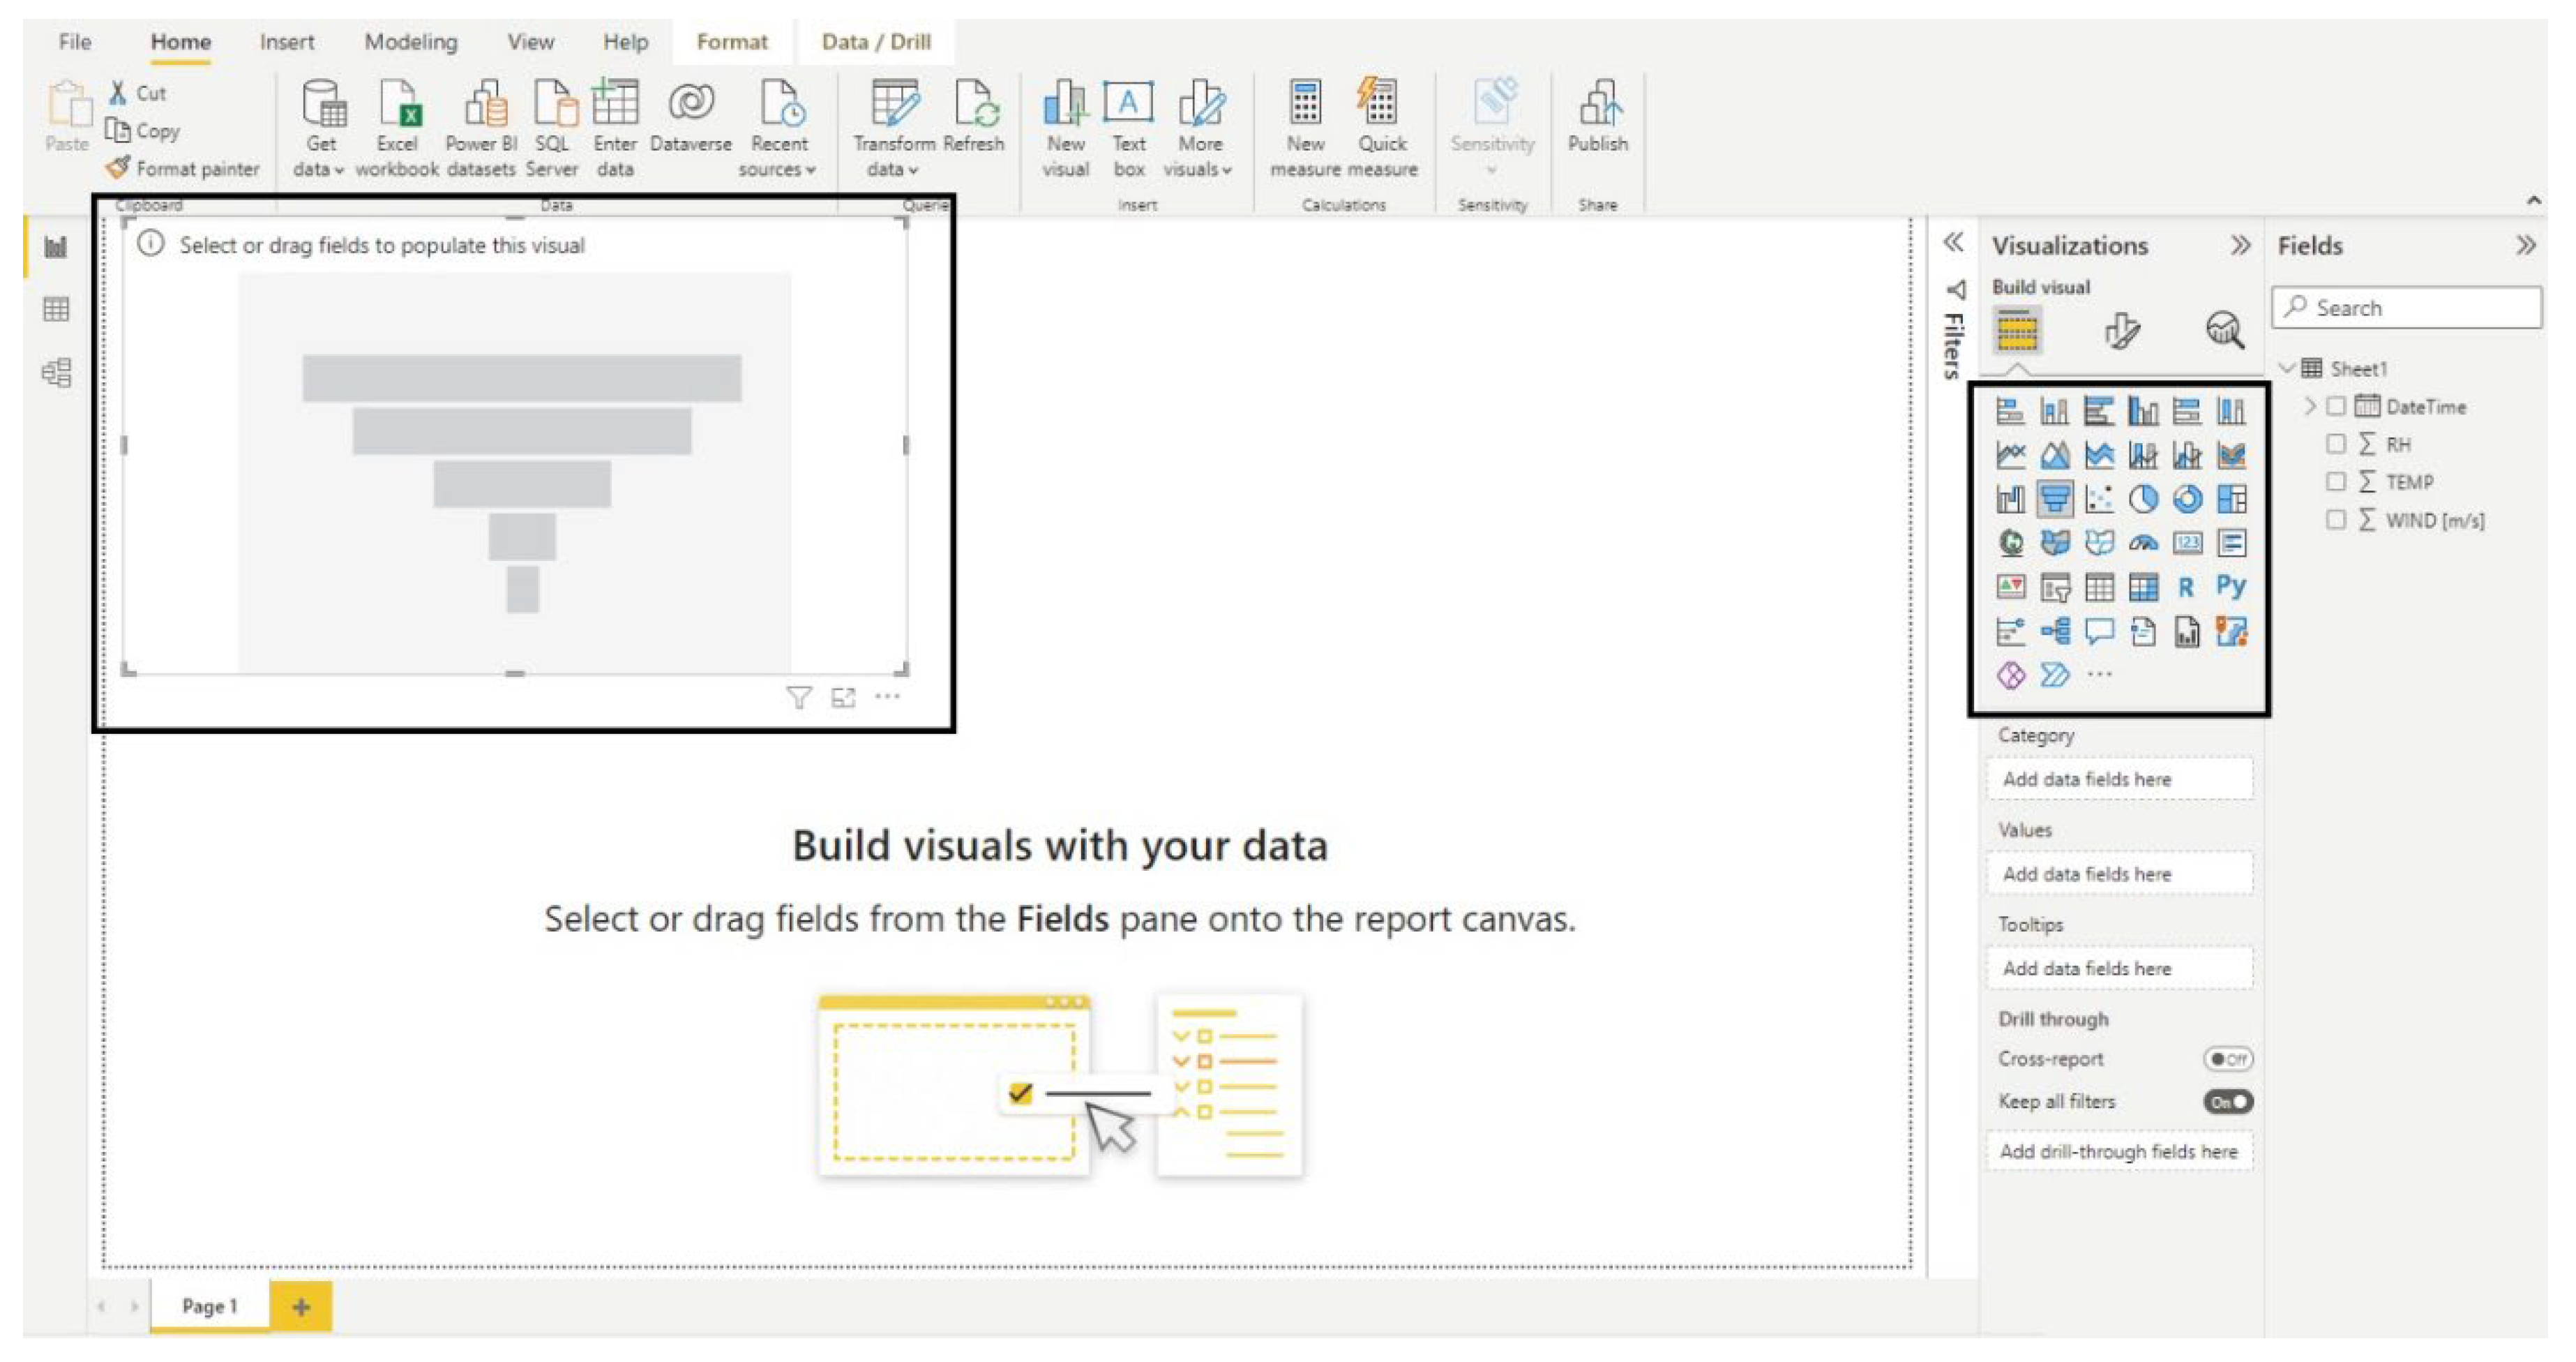Toggle the Cross-report switch
This screenshot has height=1362, width=2576.
pos(2228,1059)
